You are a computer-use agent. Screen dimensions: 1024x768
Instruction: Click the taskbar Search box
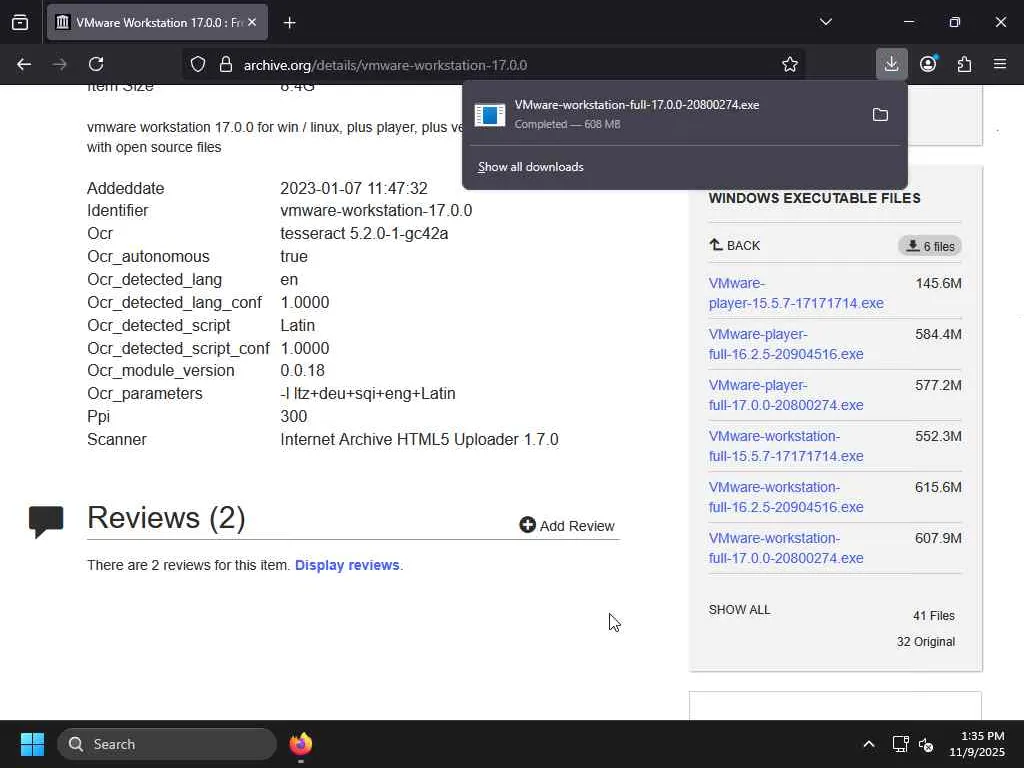(x=167, y=744)
